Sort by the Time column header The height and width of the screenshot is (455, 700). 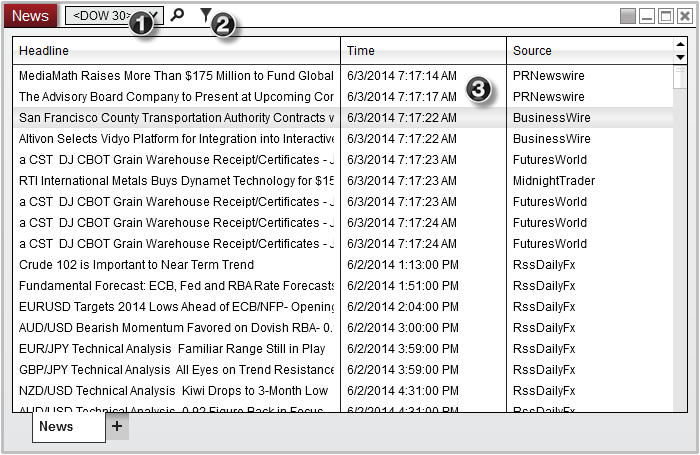[423, 51]
